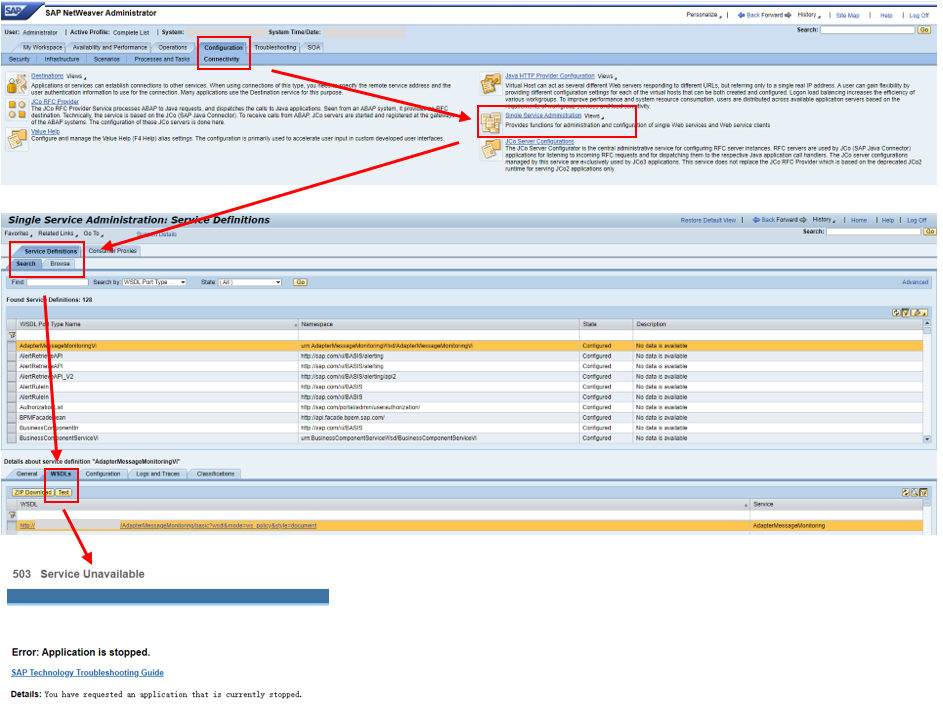Open the Go To menu
The width and height of the screenshot is (943, 712).
pyautogui.click(x=93, y=233)
